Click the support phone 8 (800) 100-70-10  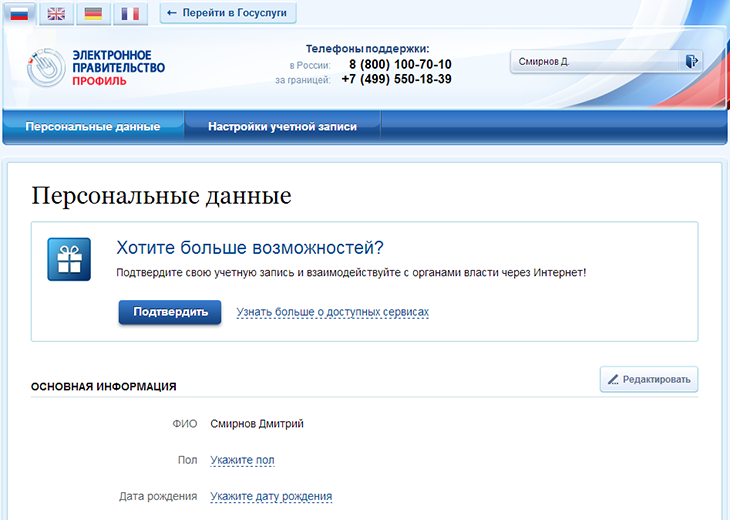point(400,64)
